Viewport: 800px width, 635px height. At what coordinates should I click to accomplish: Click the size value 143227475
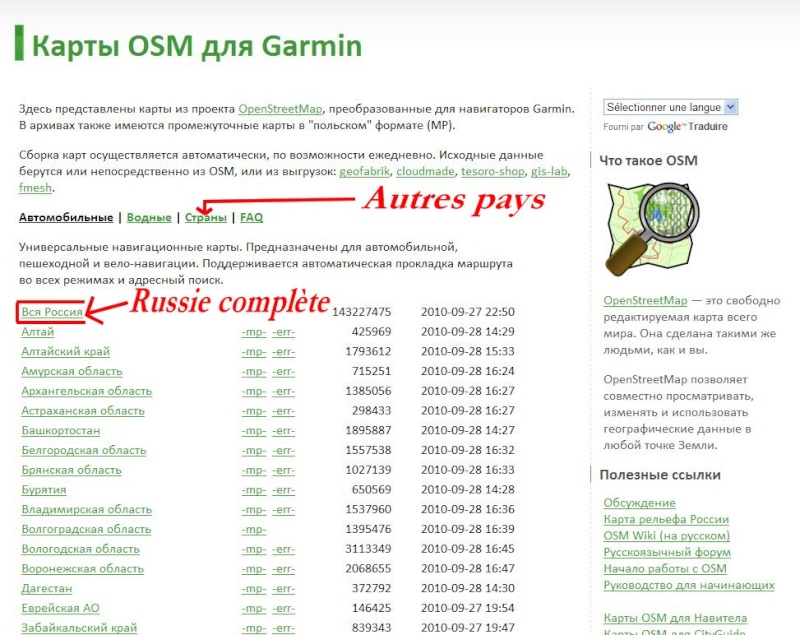click(361, 312)
